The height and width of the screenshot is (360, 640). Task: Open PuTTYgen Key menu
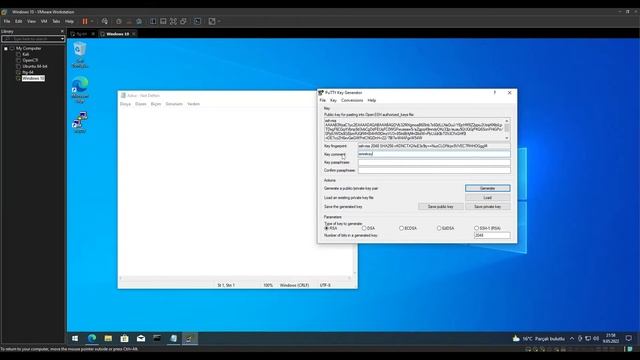333,100
